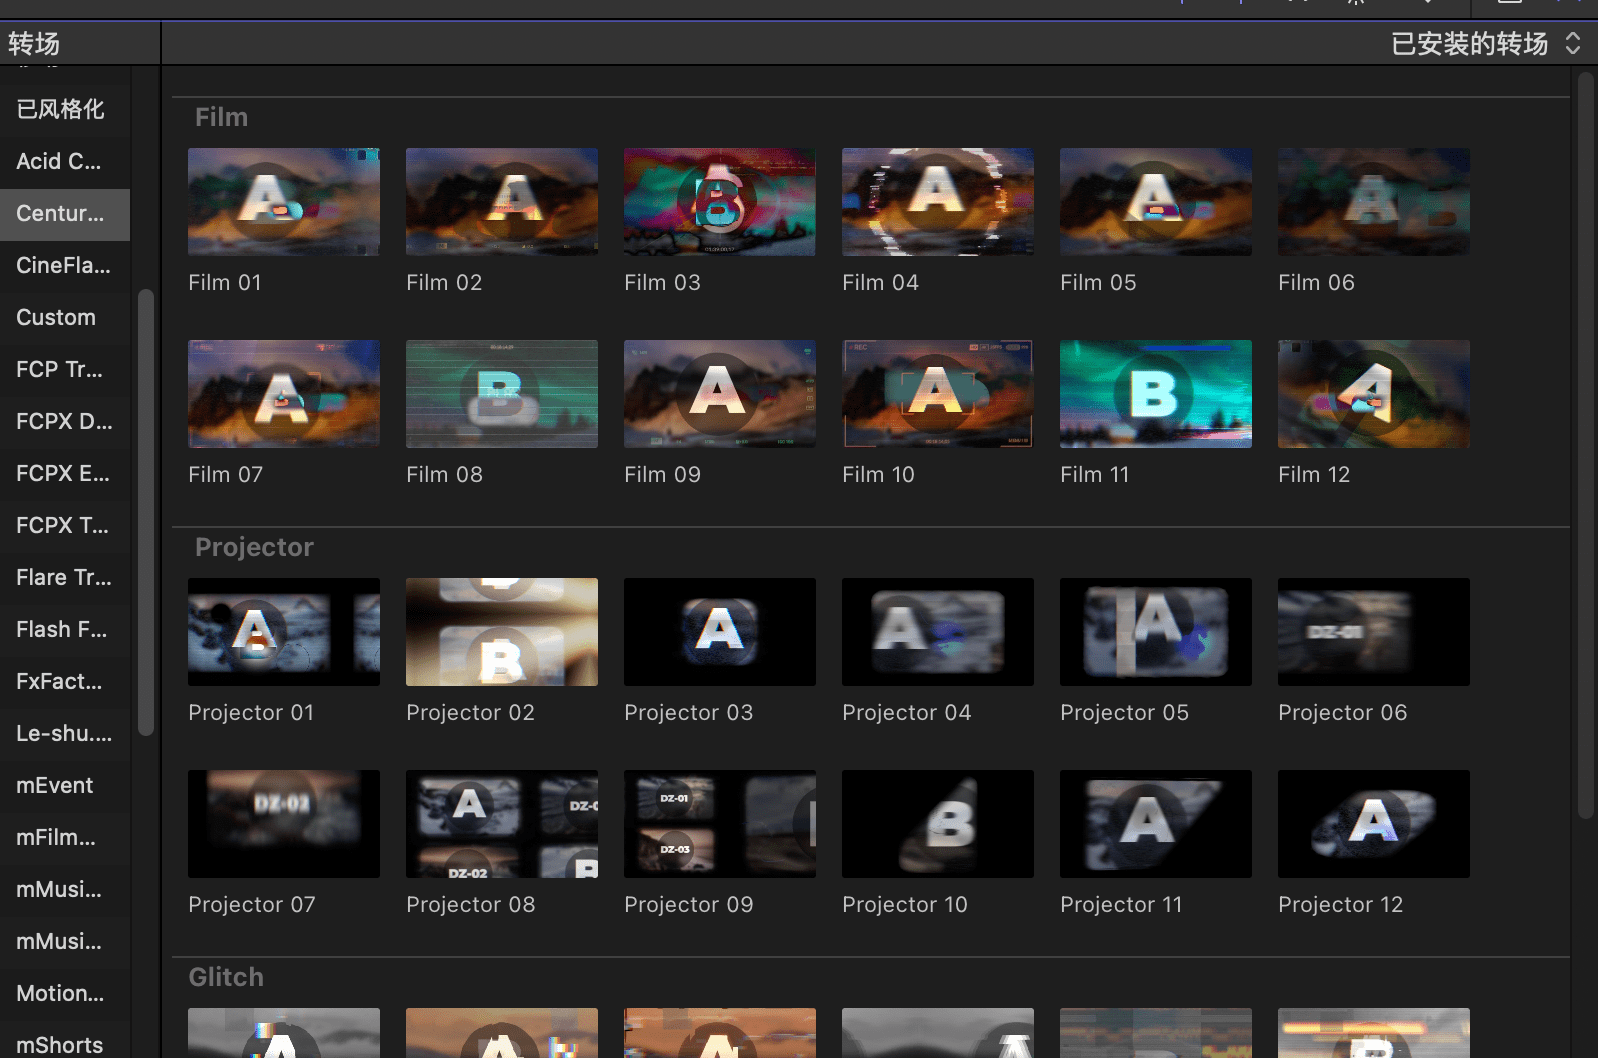
Task: Select the Projector 04 transition thumbnail
Action: tap(938, 632)
